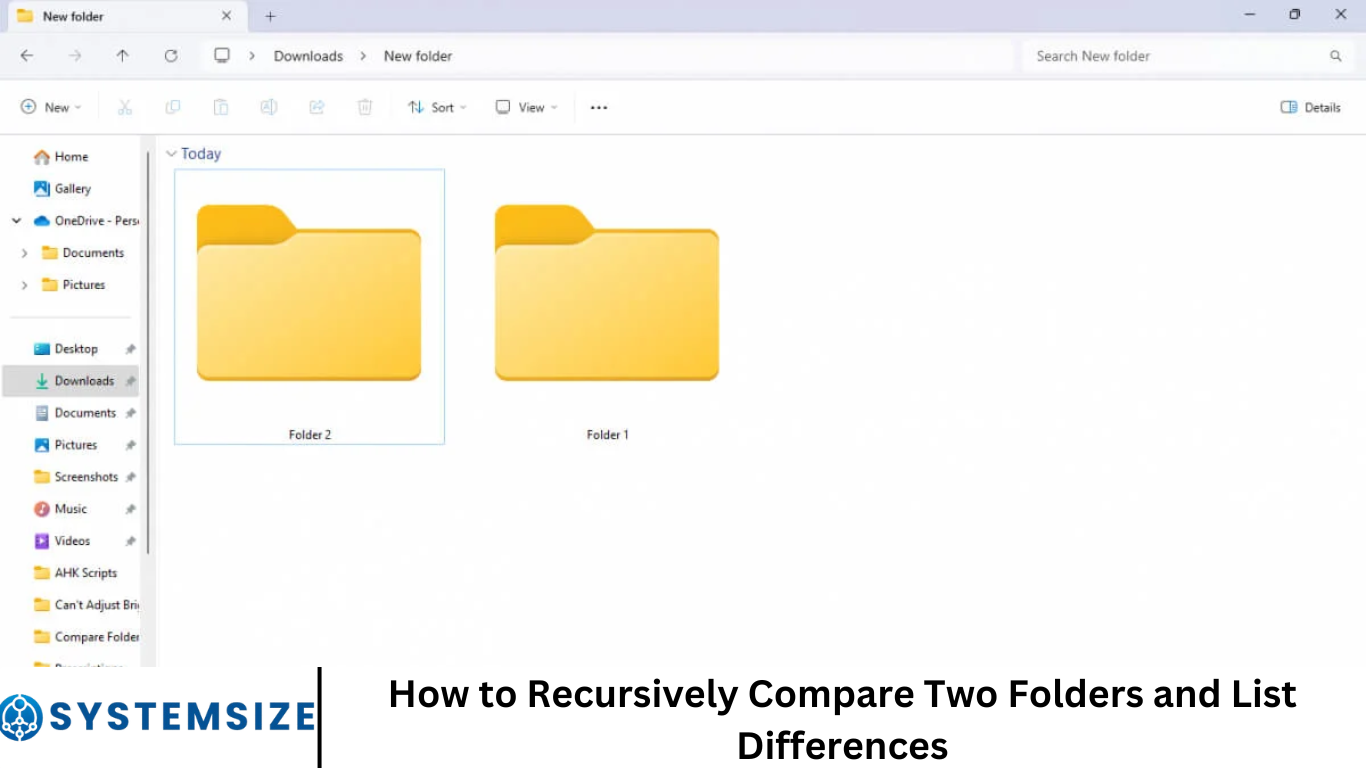Open pinned Downloads in sidebar

(71, 381)
